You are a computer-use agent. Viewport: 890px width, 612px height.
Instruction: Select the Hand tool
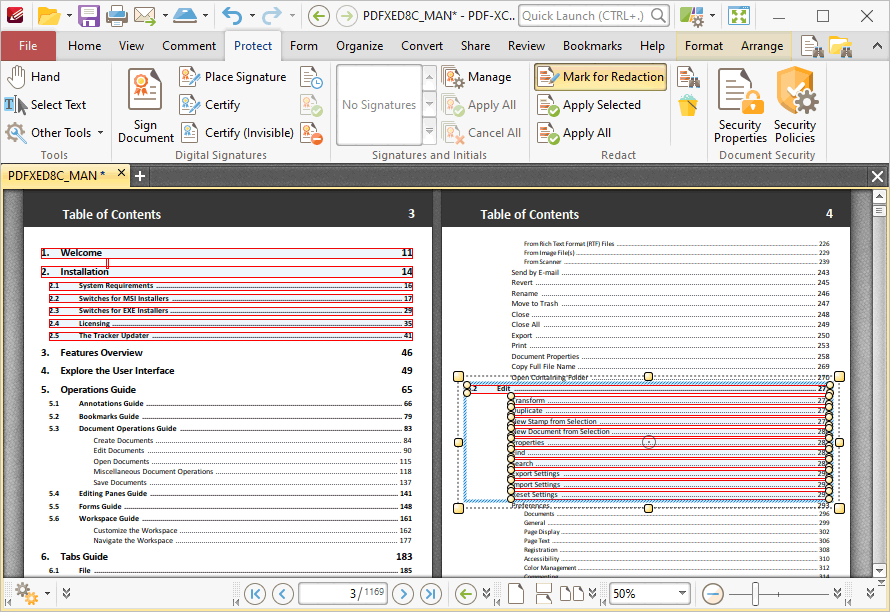(x=33, y=77)
